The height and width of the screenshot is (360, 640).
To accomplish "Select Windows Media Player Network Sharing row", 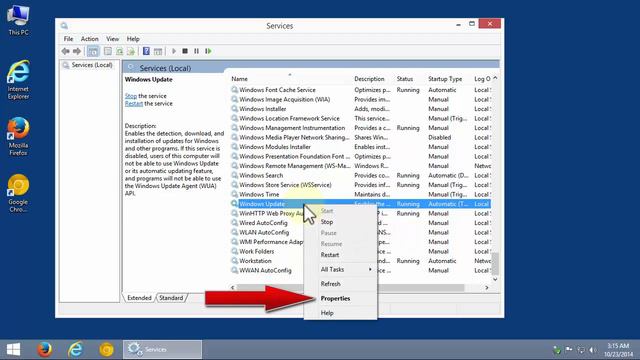I will pos(360,138).
